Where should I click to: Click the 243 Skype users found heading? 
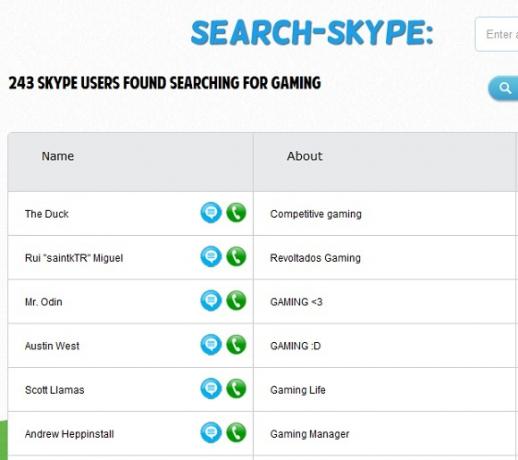click(x=165, y=83)
